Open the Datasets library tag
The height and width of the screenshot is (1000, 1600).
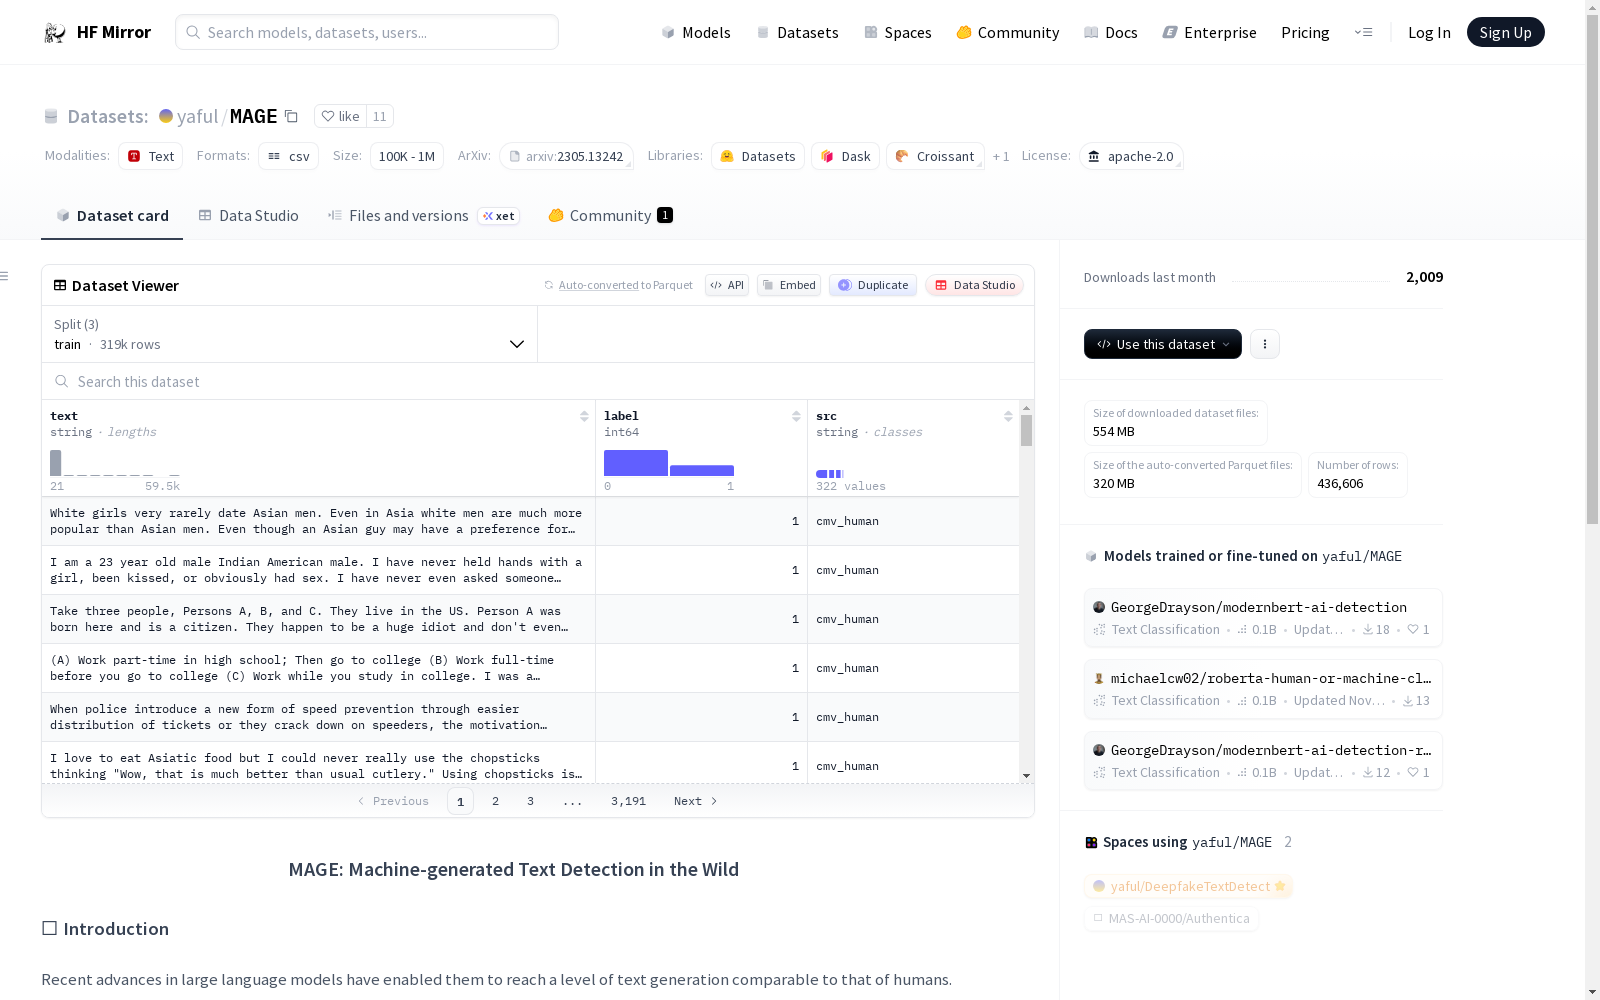[x=758, y=156]
